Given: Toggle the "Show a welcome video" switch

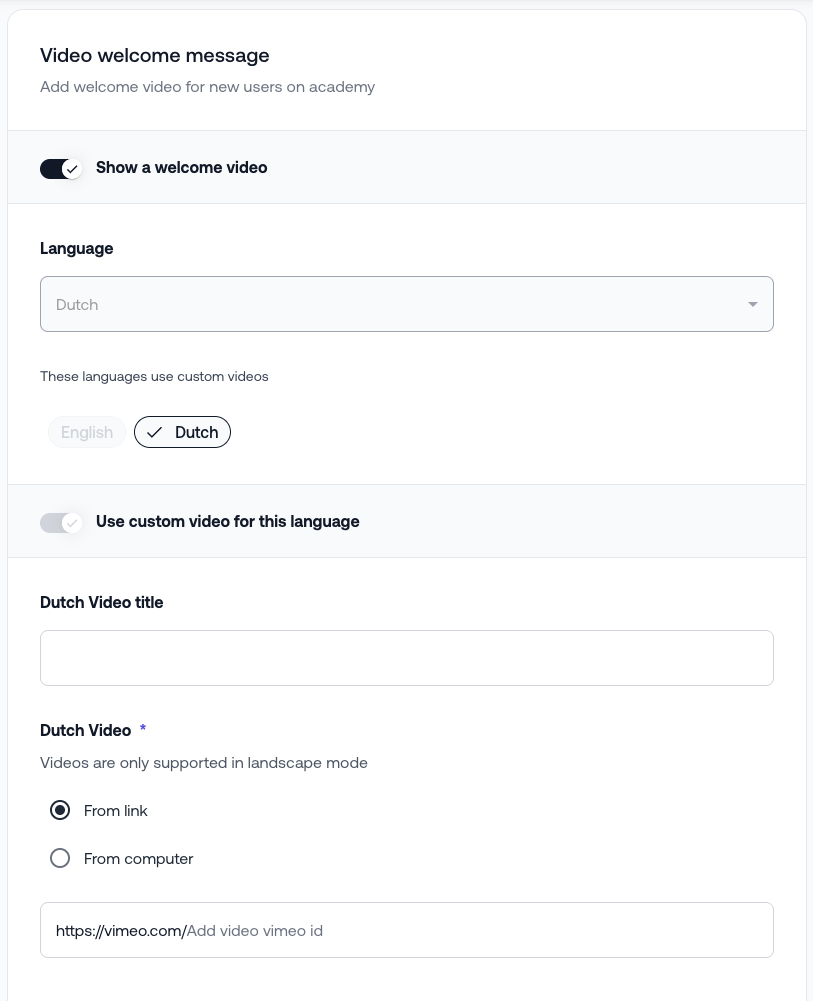Looking at the screenshot, I should pos(60,168).
